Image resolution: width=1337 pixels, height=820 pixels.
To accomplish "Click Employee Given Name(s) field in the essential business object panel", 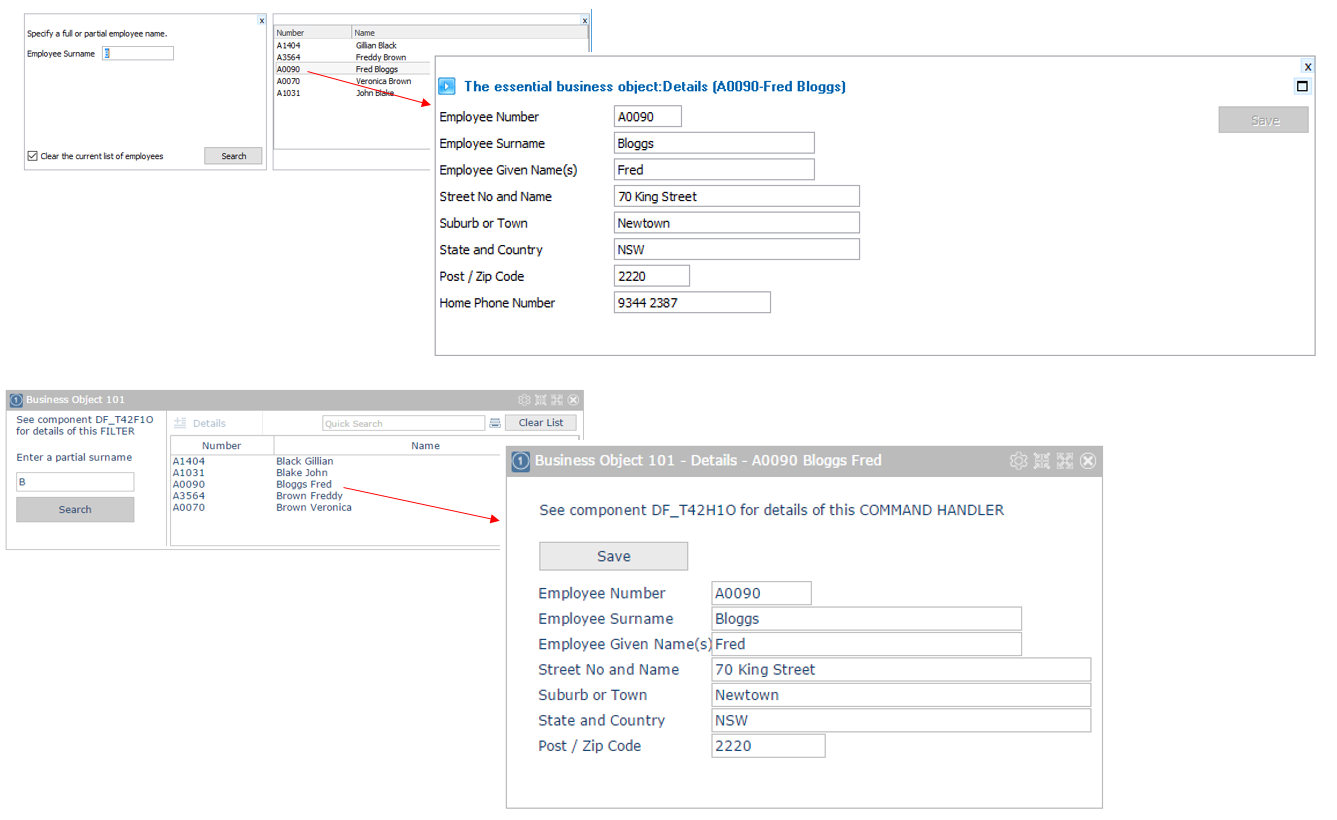I will pos(714,170).
